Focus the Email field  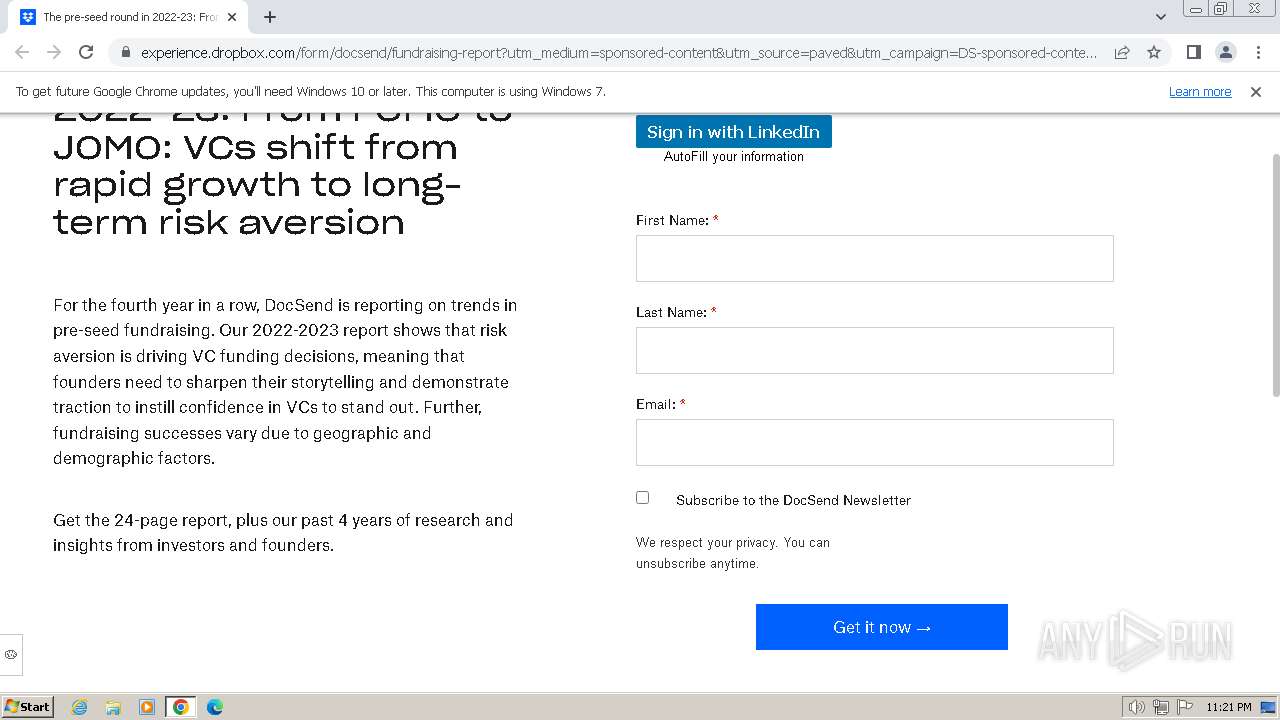(x=875, y=442)
